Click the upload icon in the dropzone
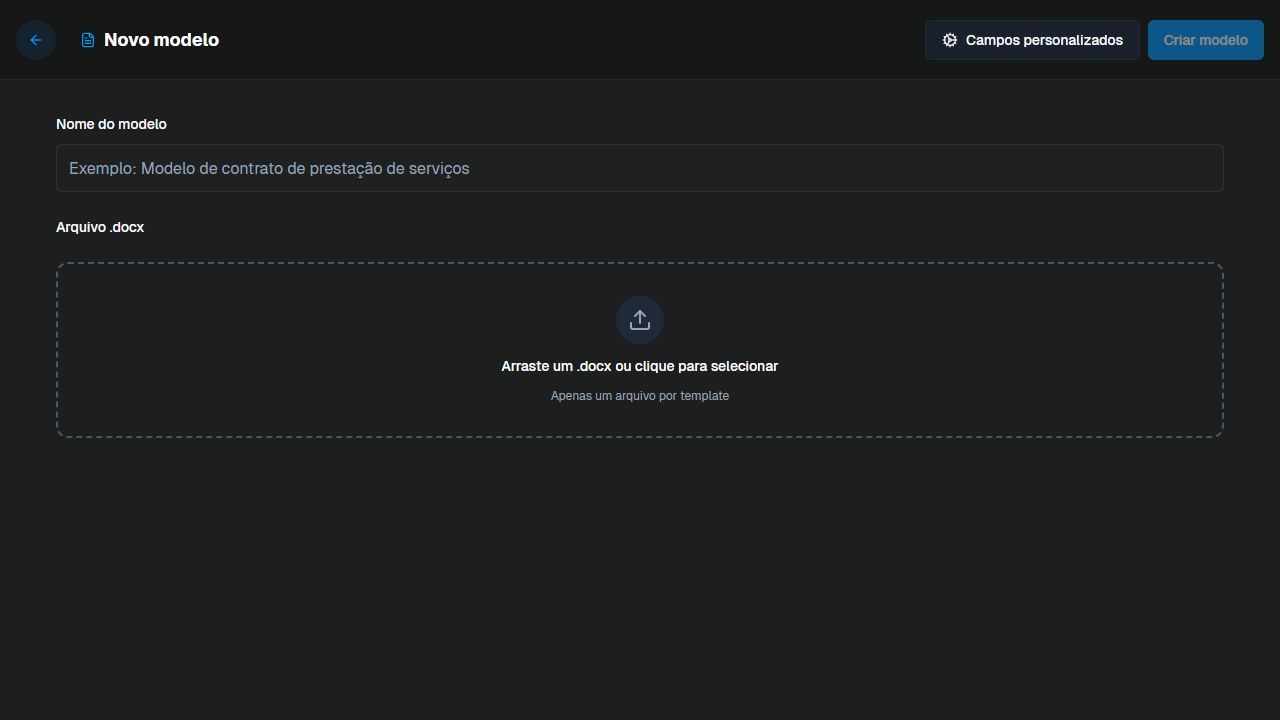Screen dimensions: 1280x720 click(640, 320)
